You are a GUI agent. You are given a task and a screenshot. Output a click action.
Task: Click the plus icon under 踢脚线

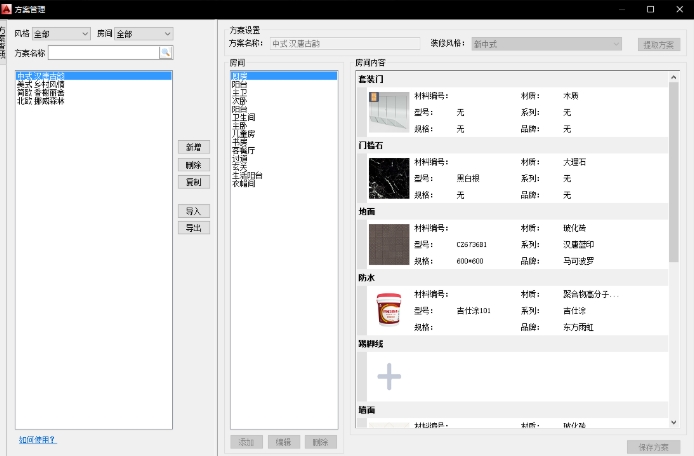pyautogui.click(x=388, y=376)
